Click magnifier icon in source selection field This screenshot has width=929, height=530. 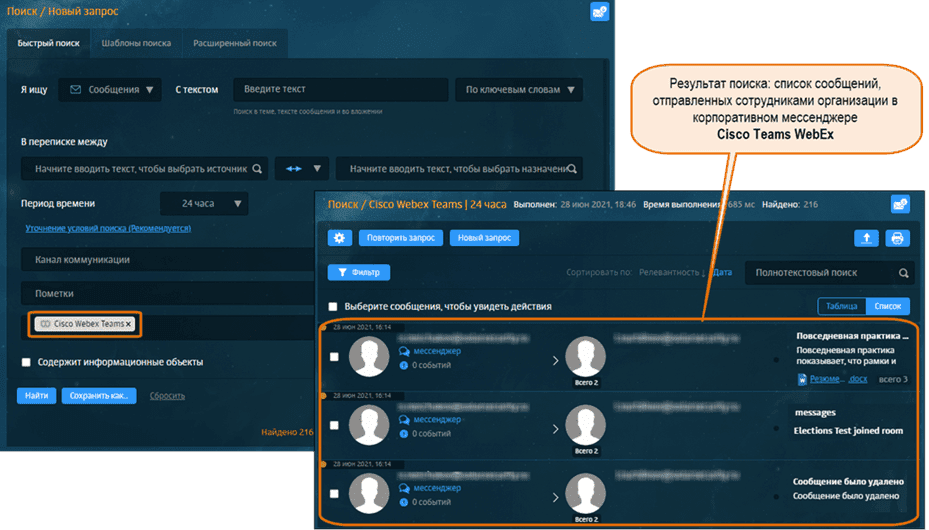(x=257, y=169)
